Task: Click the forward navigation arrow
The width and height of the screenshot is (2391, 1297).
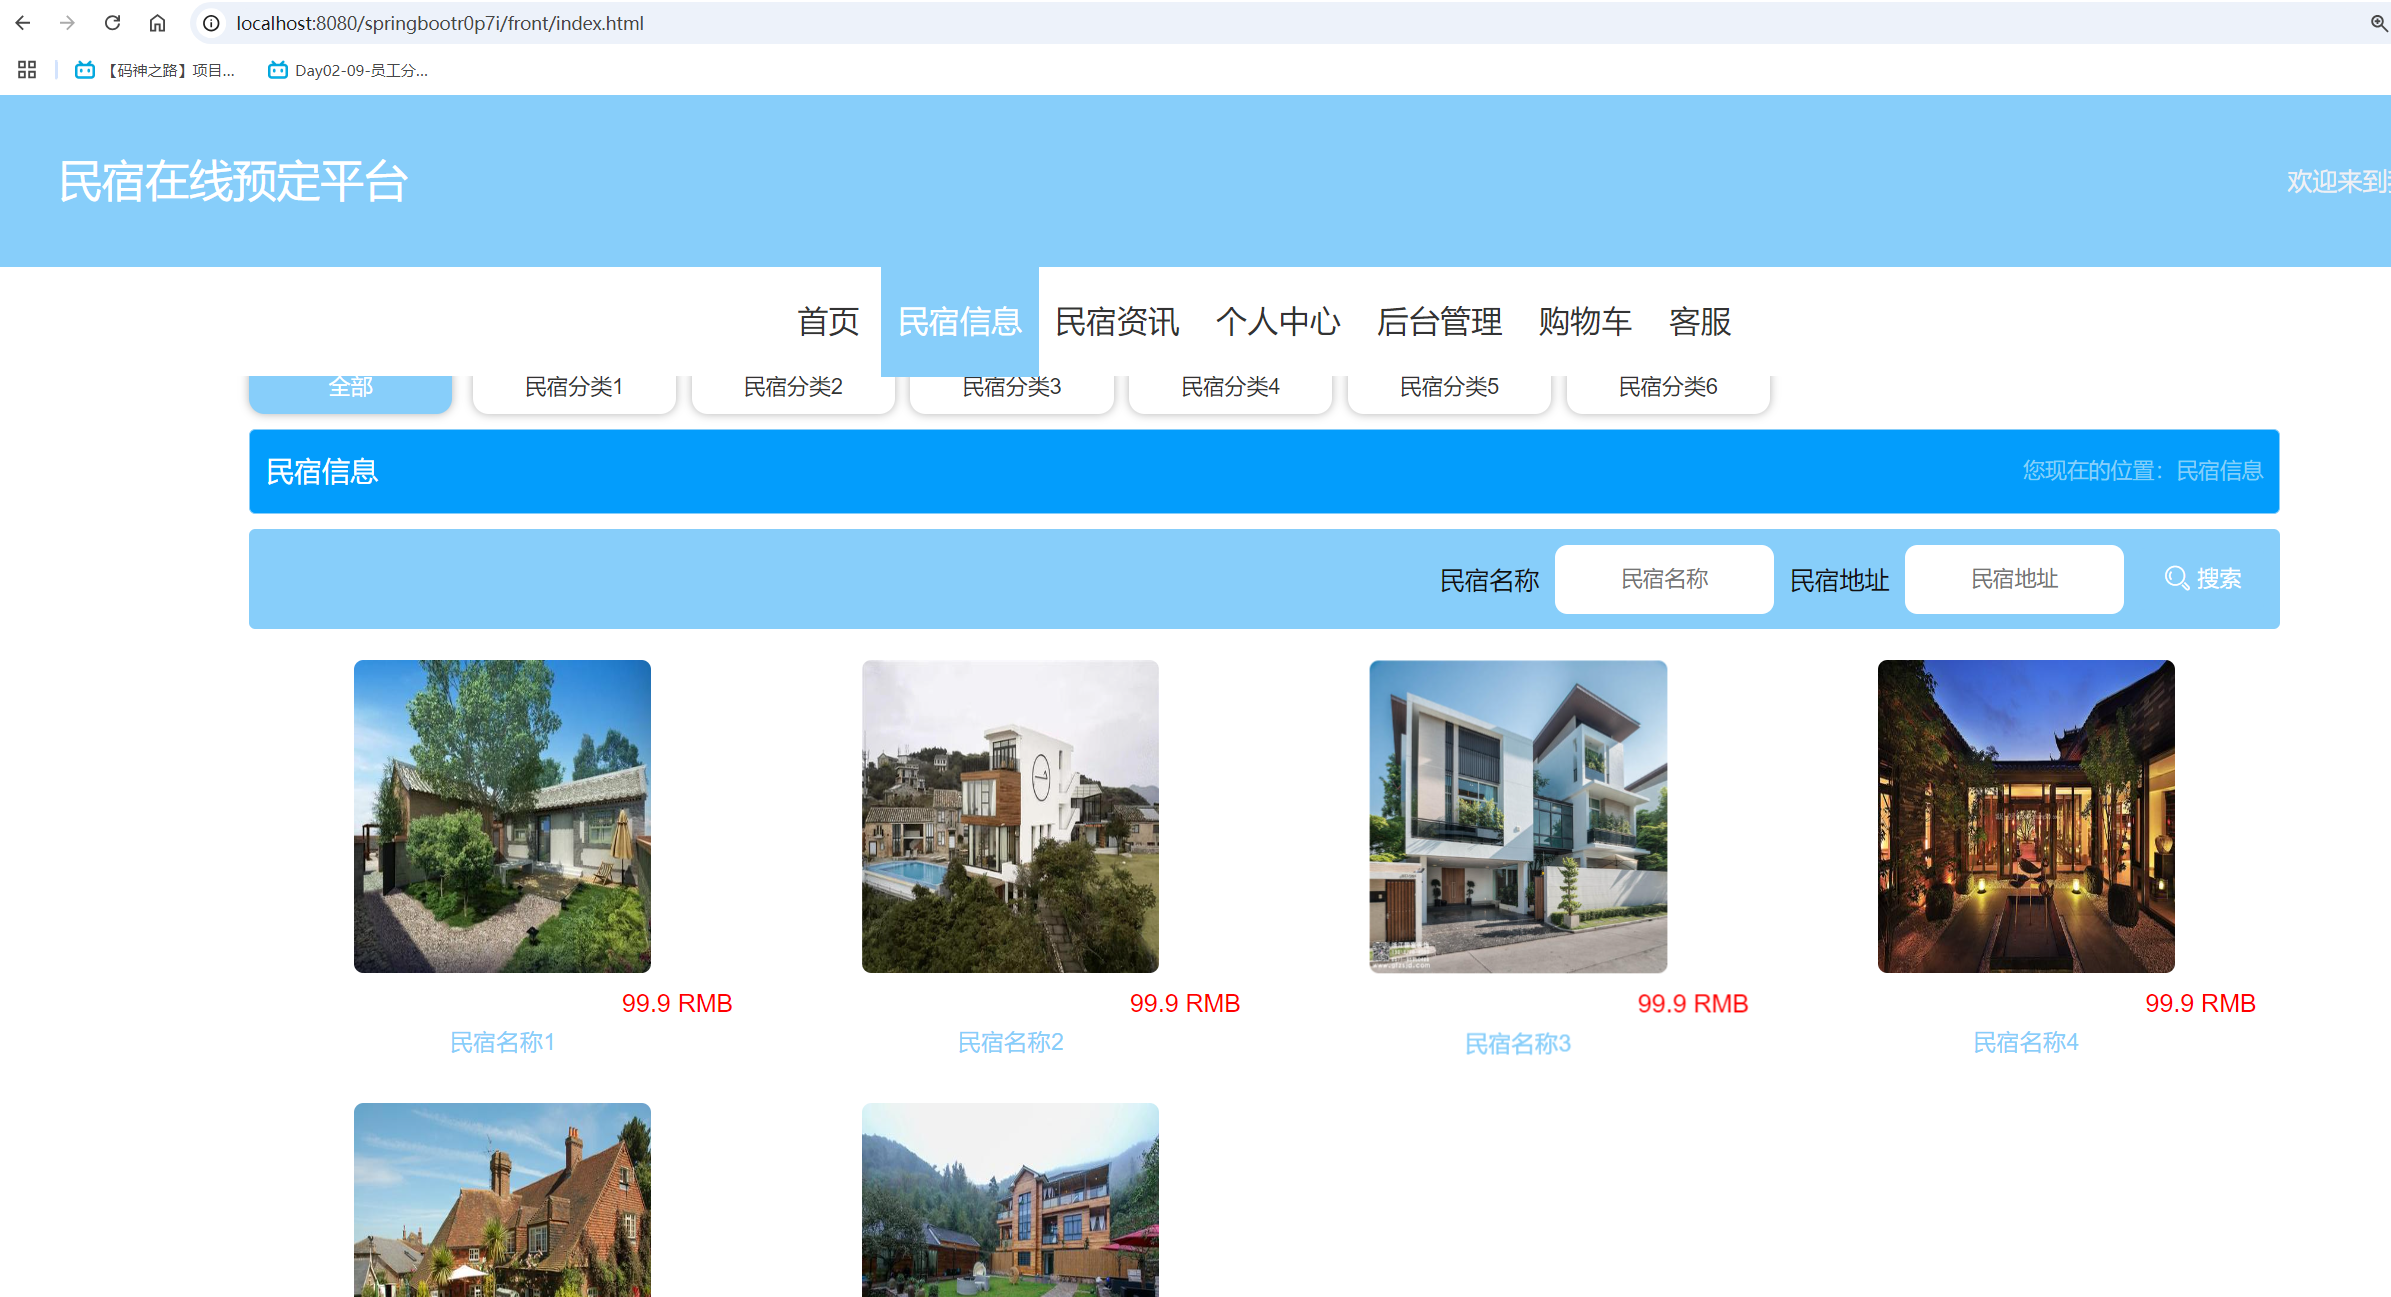Action: (x=66, y=23)
